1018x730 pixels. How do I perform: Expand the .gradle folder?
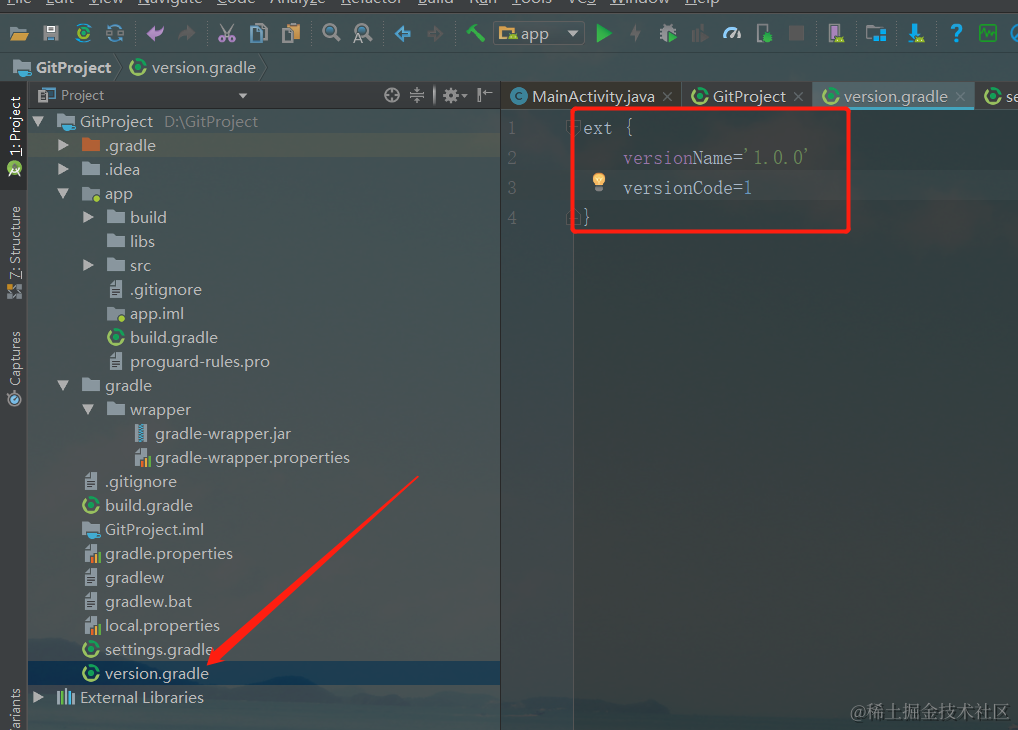[x=63, y=145]
